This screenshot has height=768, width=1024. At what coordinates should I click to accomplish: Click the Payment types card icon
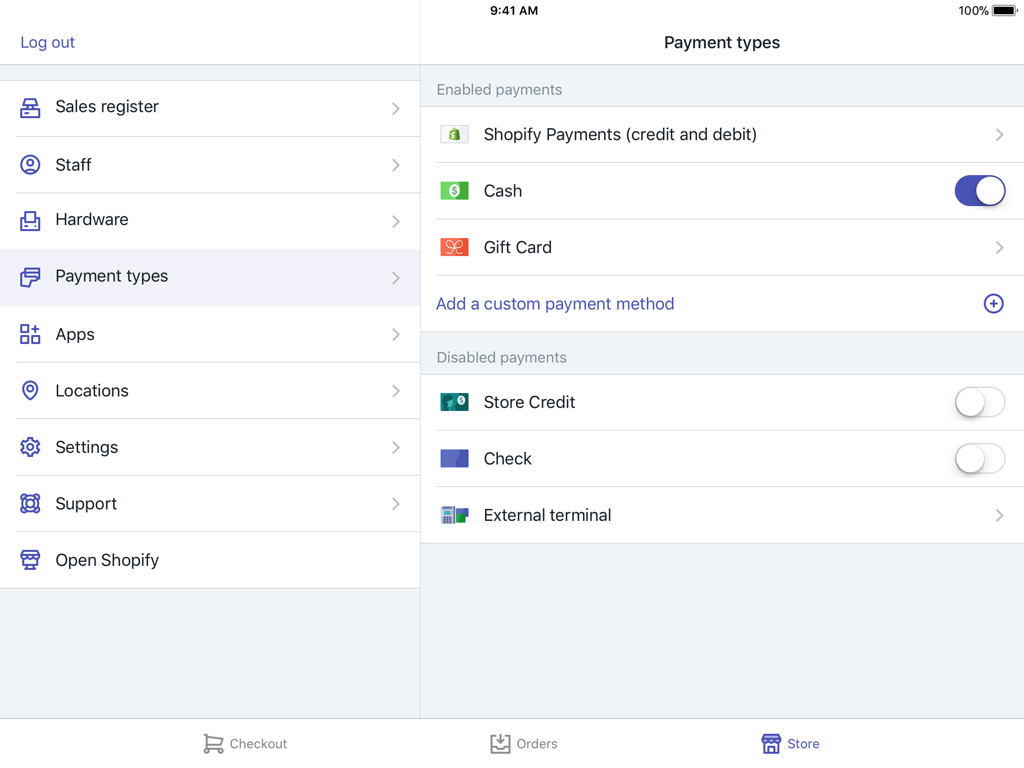pos(30,277)
